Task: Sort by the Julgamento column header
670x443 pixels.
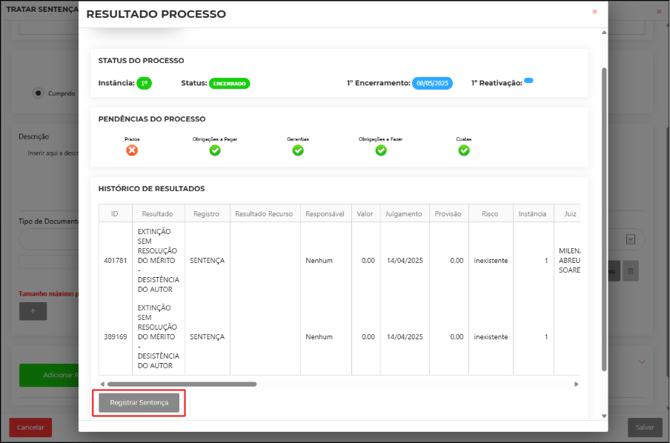Action: point(404,214)
